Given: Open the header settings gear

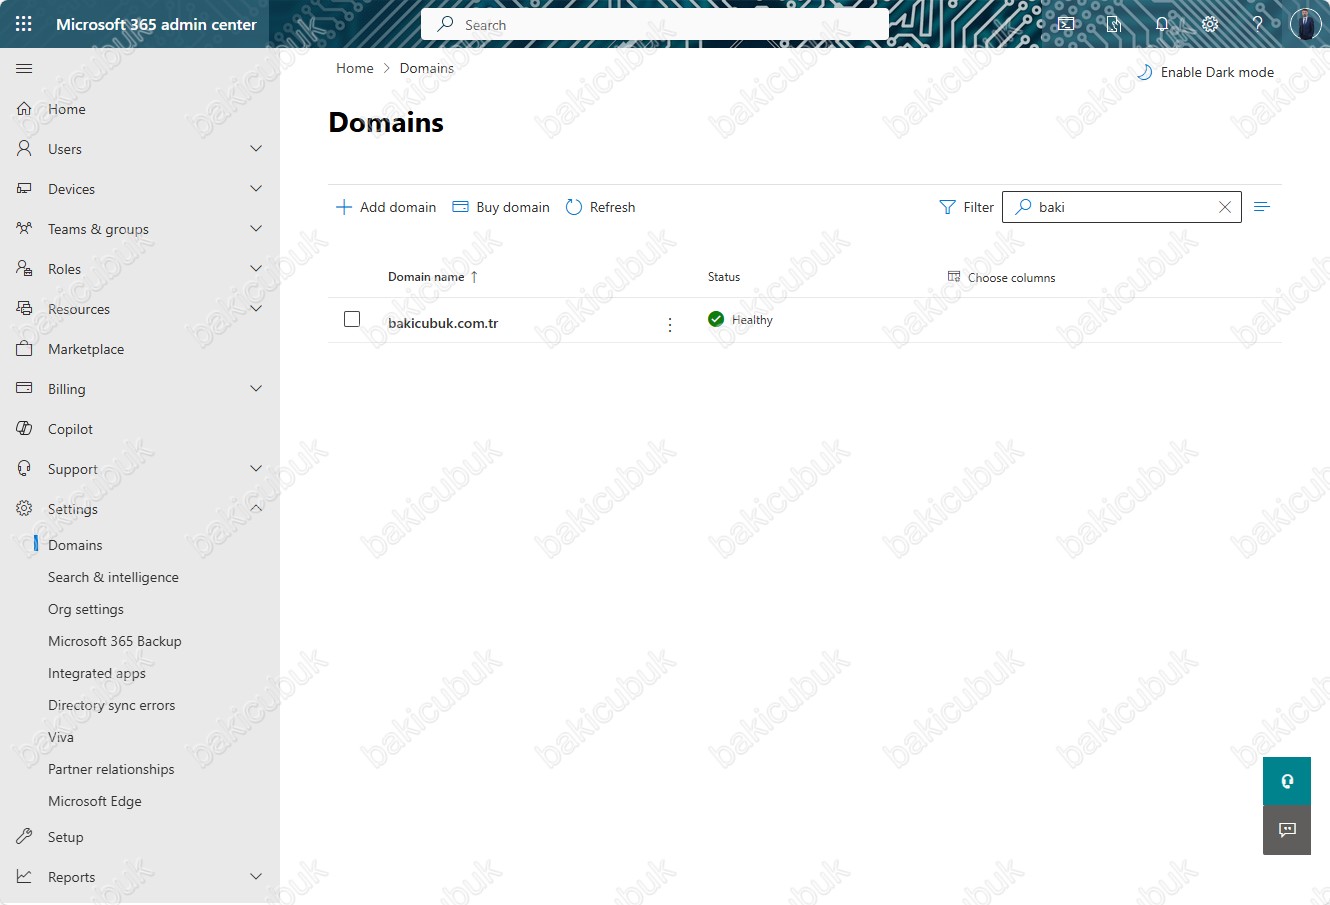Looking at the screenshot, I should click(1210, 24).
